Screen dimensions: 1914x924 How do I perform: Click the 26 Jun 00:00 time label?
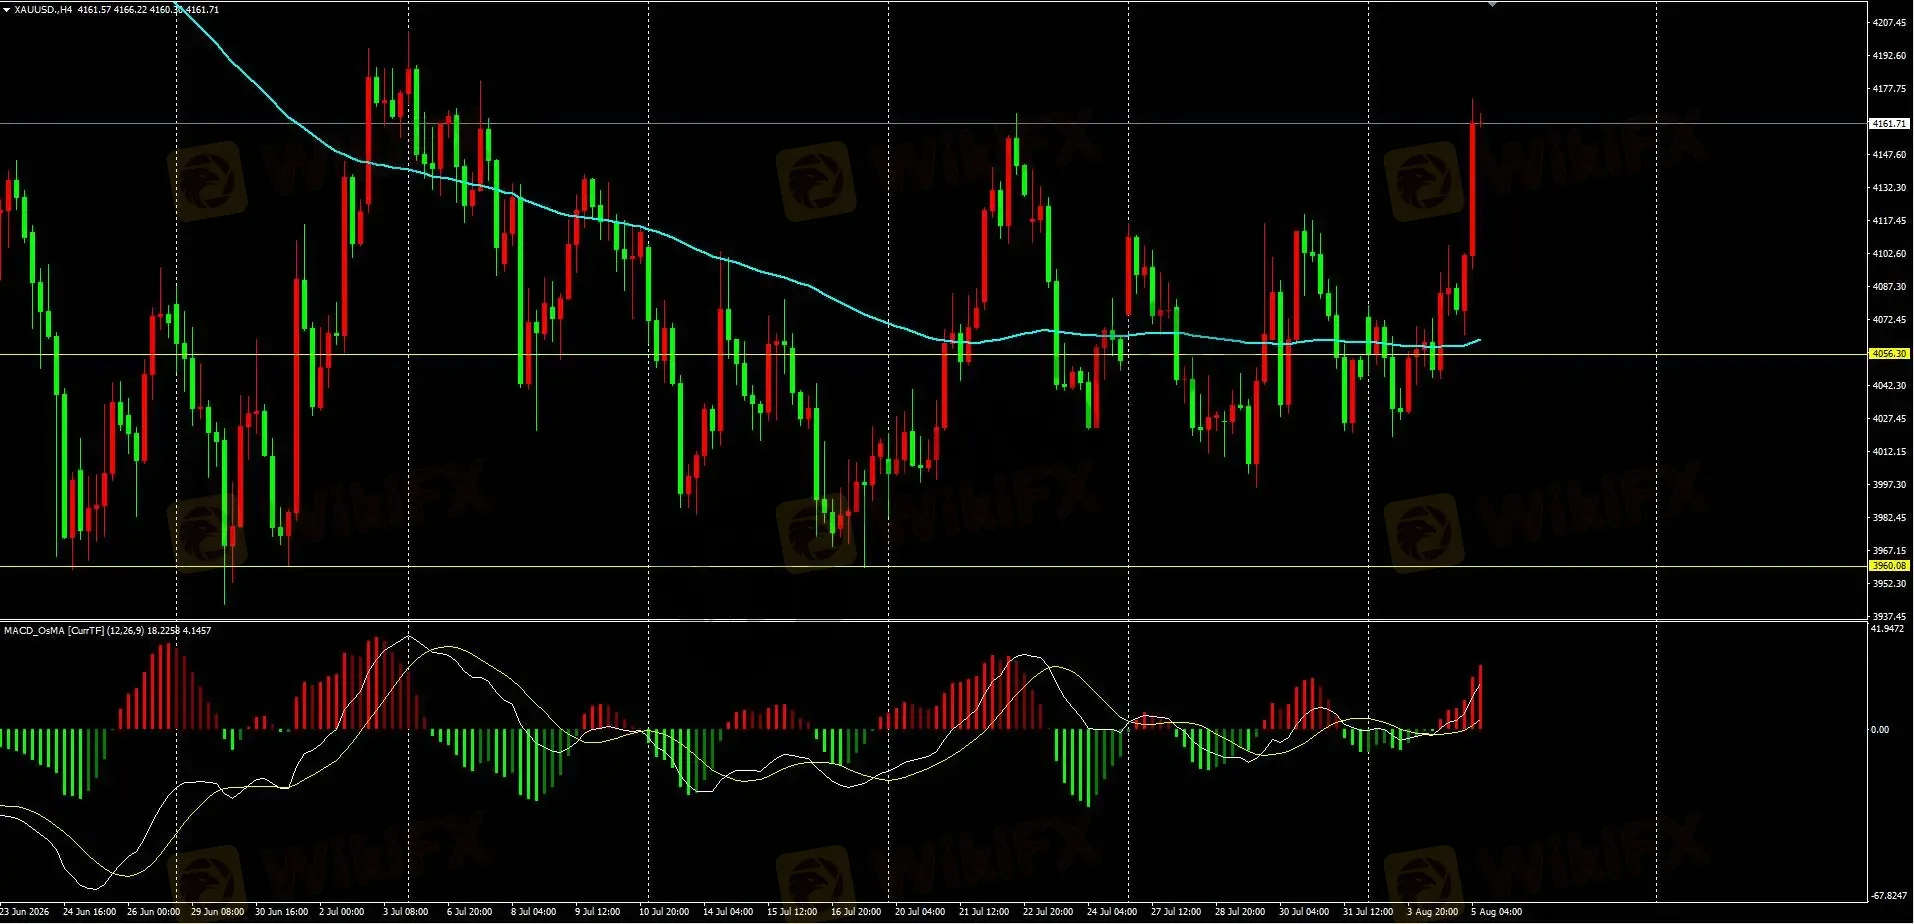pyautogui.click(x=153, y=912)
